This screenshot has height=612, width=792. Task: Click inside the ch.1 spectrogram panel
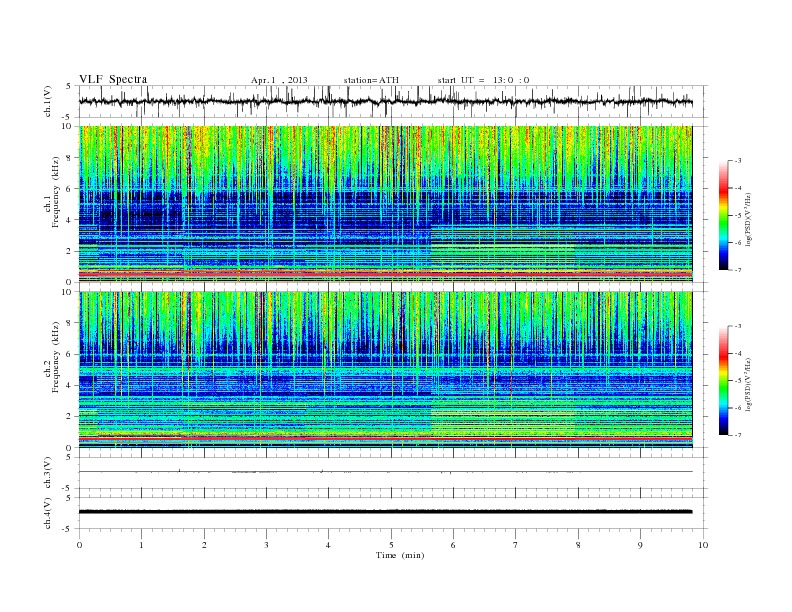(x=385, y=204)
